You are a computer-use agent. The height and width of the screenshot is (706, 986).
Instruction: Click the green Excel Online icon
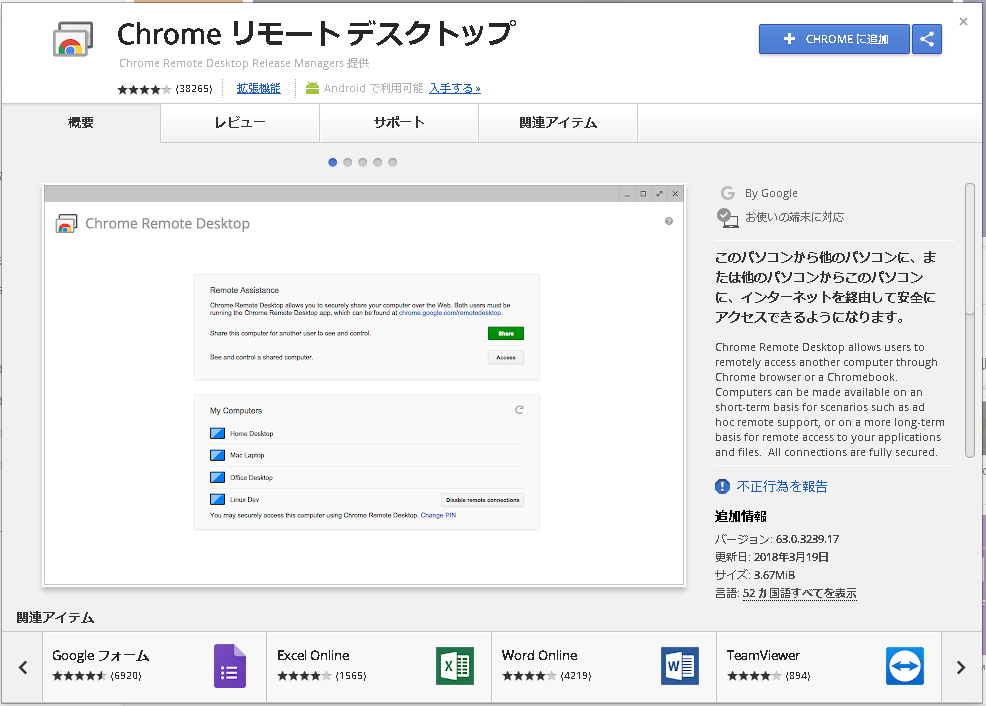pos(455,666)
